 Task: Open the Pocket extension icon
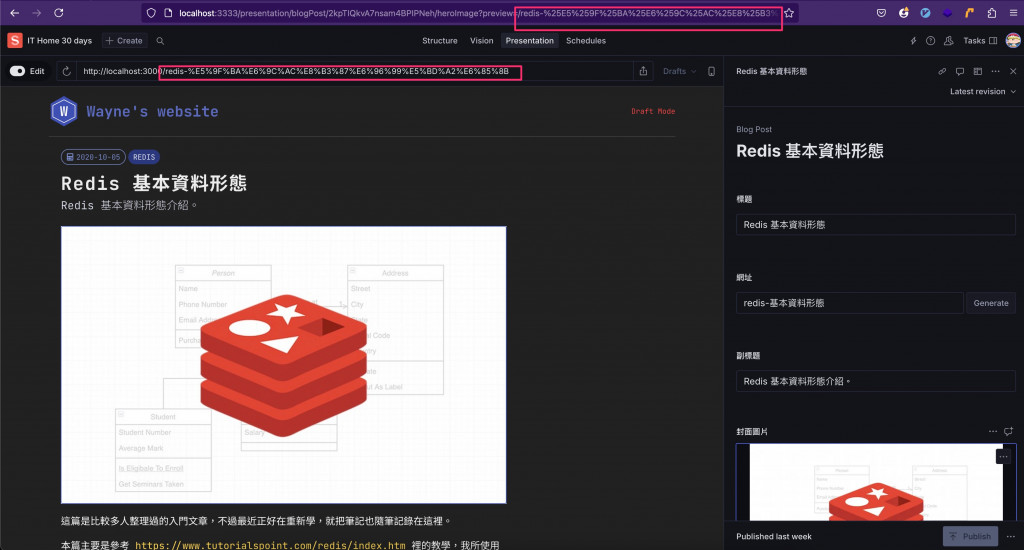[881, 12]
